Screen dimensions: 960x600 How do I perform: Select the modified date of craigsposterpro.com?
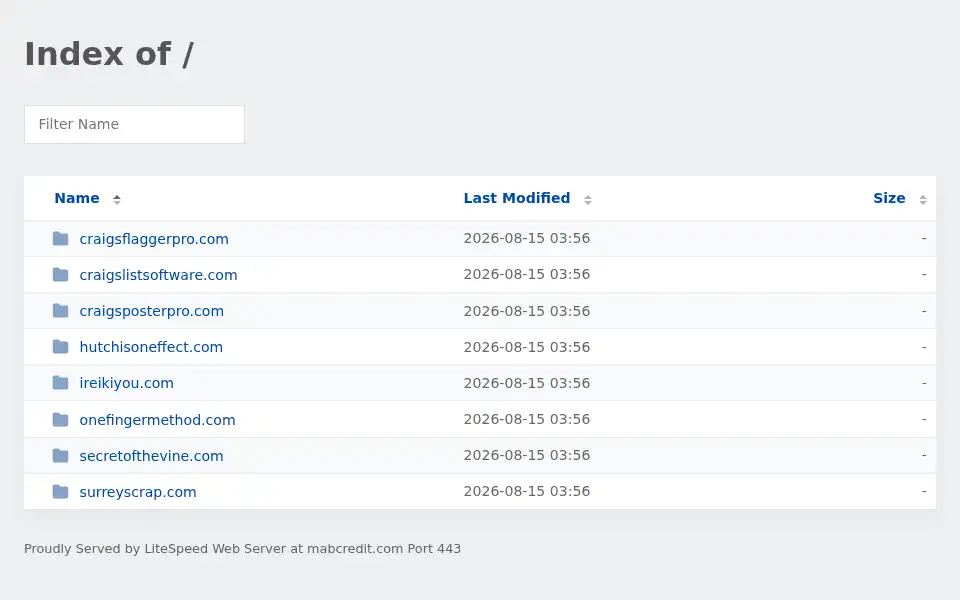pyautogui.click(x=527, y=311)
